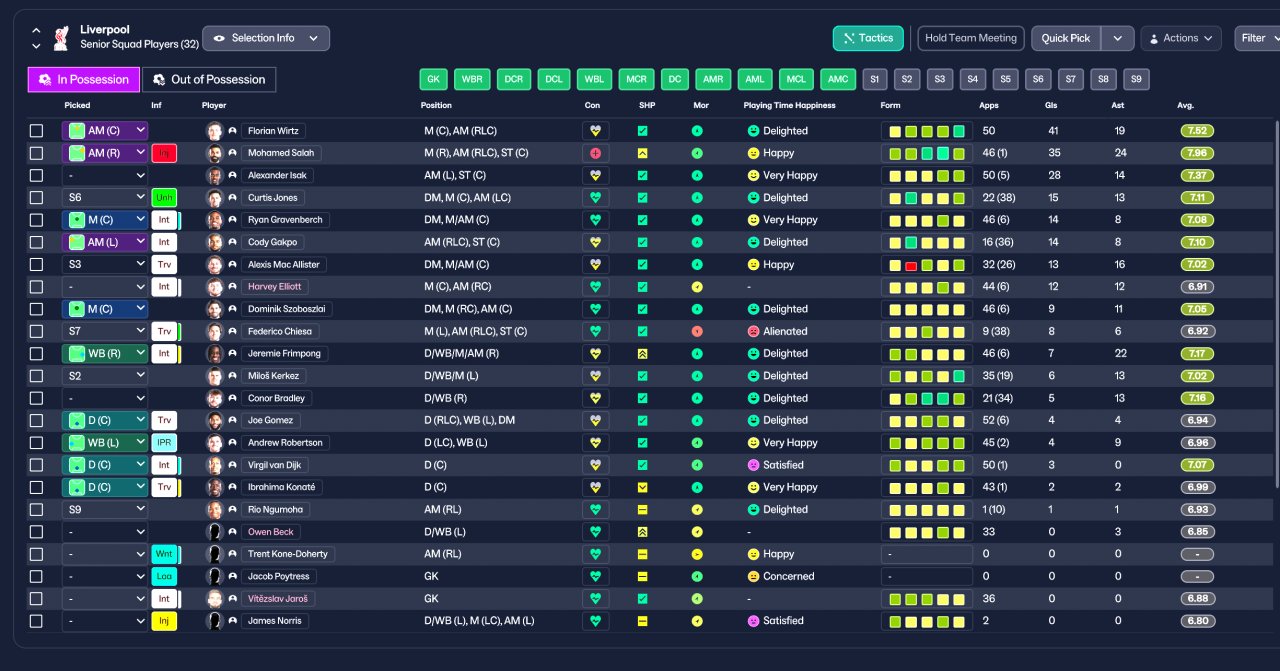Click Jeremie Frimpong's yellow sharpness arrow icon

tap(642, 354)
